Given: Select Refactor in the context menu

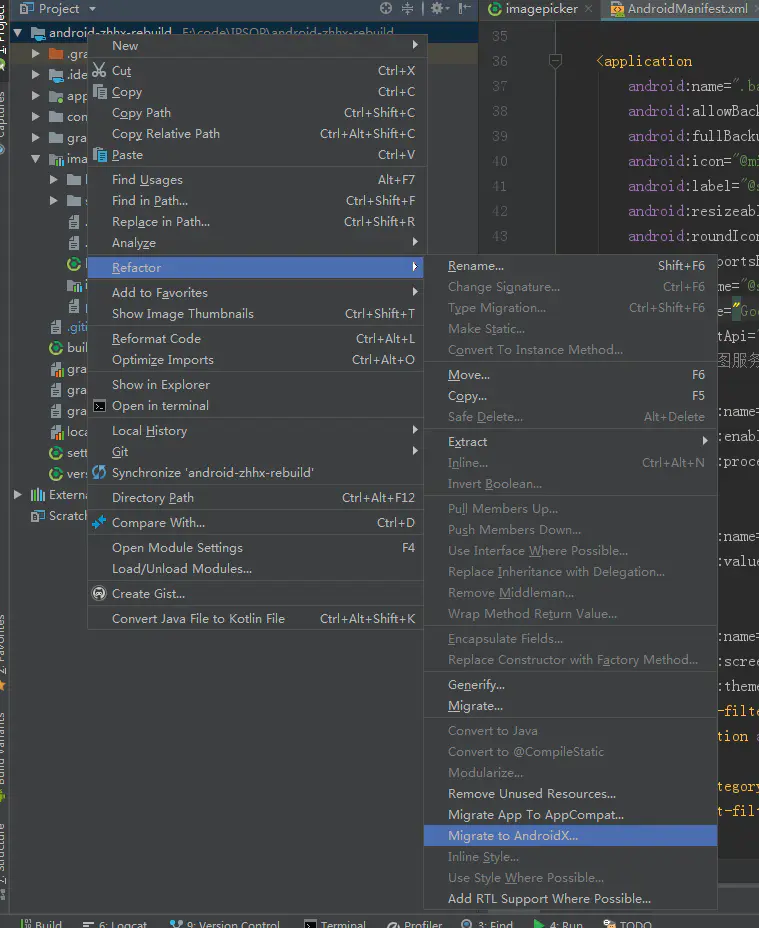Looking at the screenshot, I should (x=256, y=268).
